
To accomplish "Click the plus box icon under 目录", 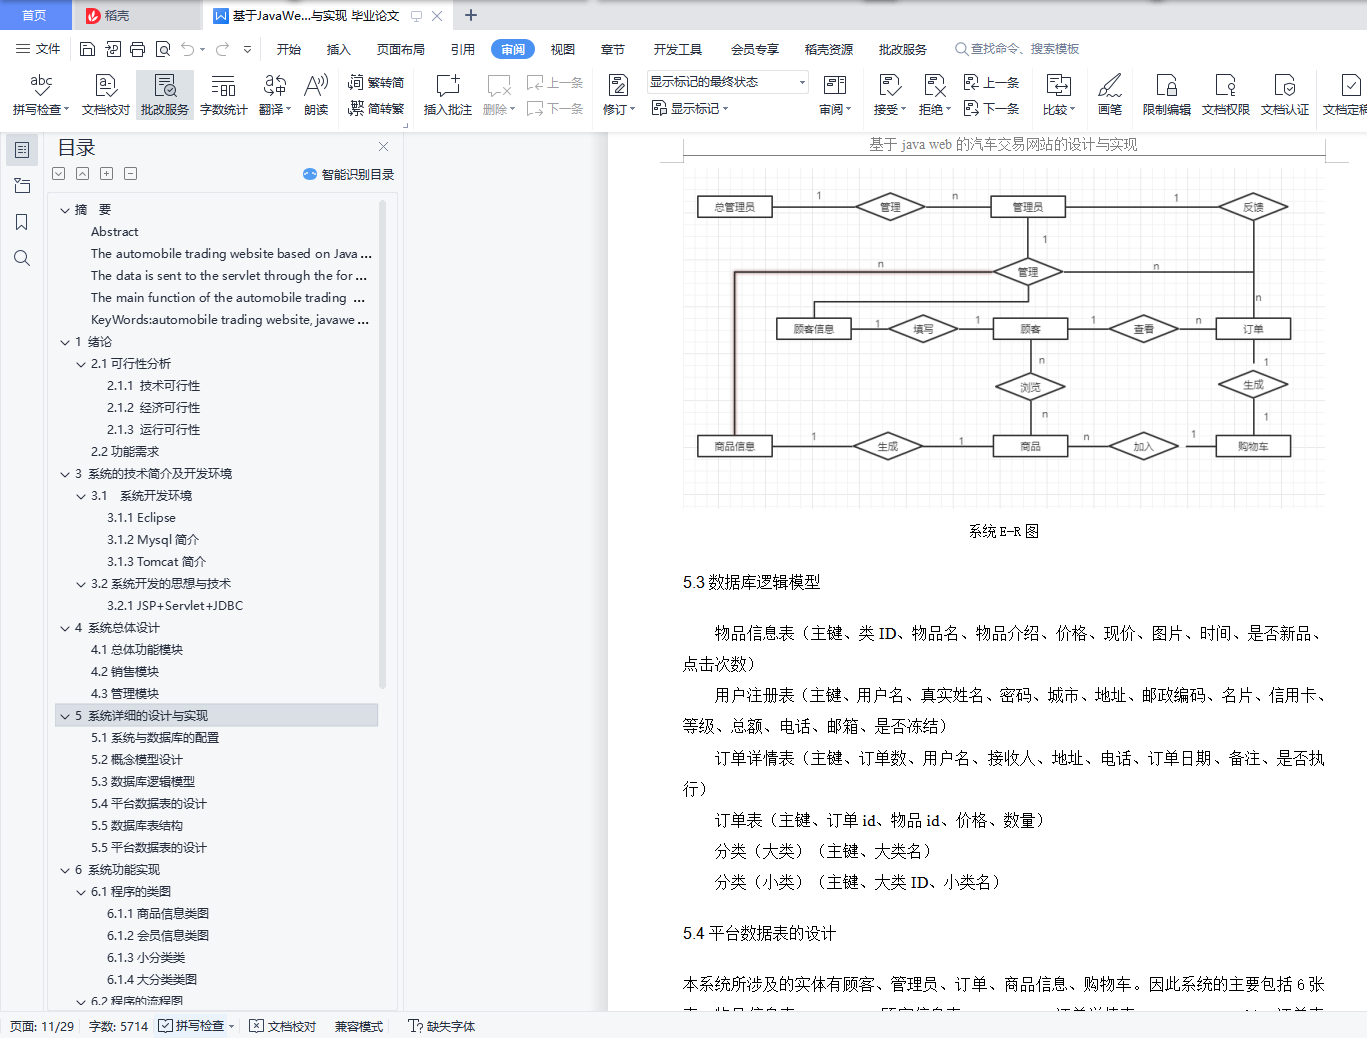I will [x=106, y=174].
